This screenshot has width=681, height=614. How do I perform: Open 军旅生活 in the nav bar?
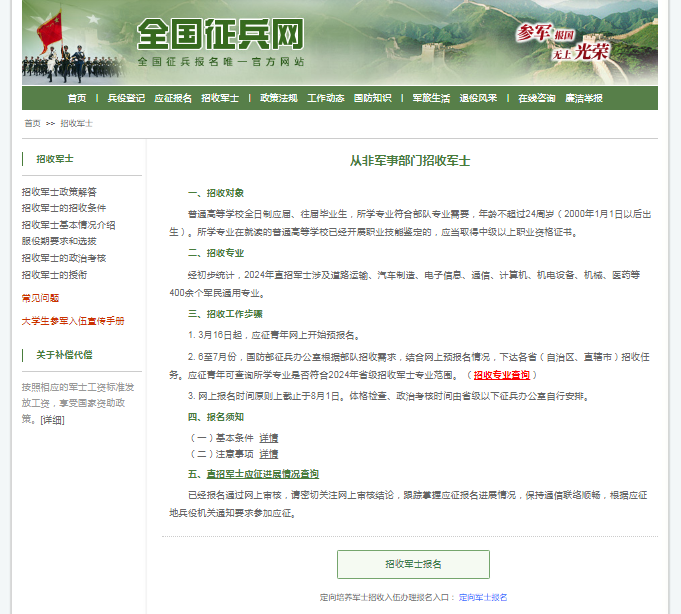[431, 98]
